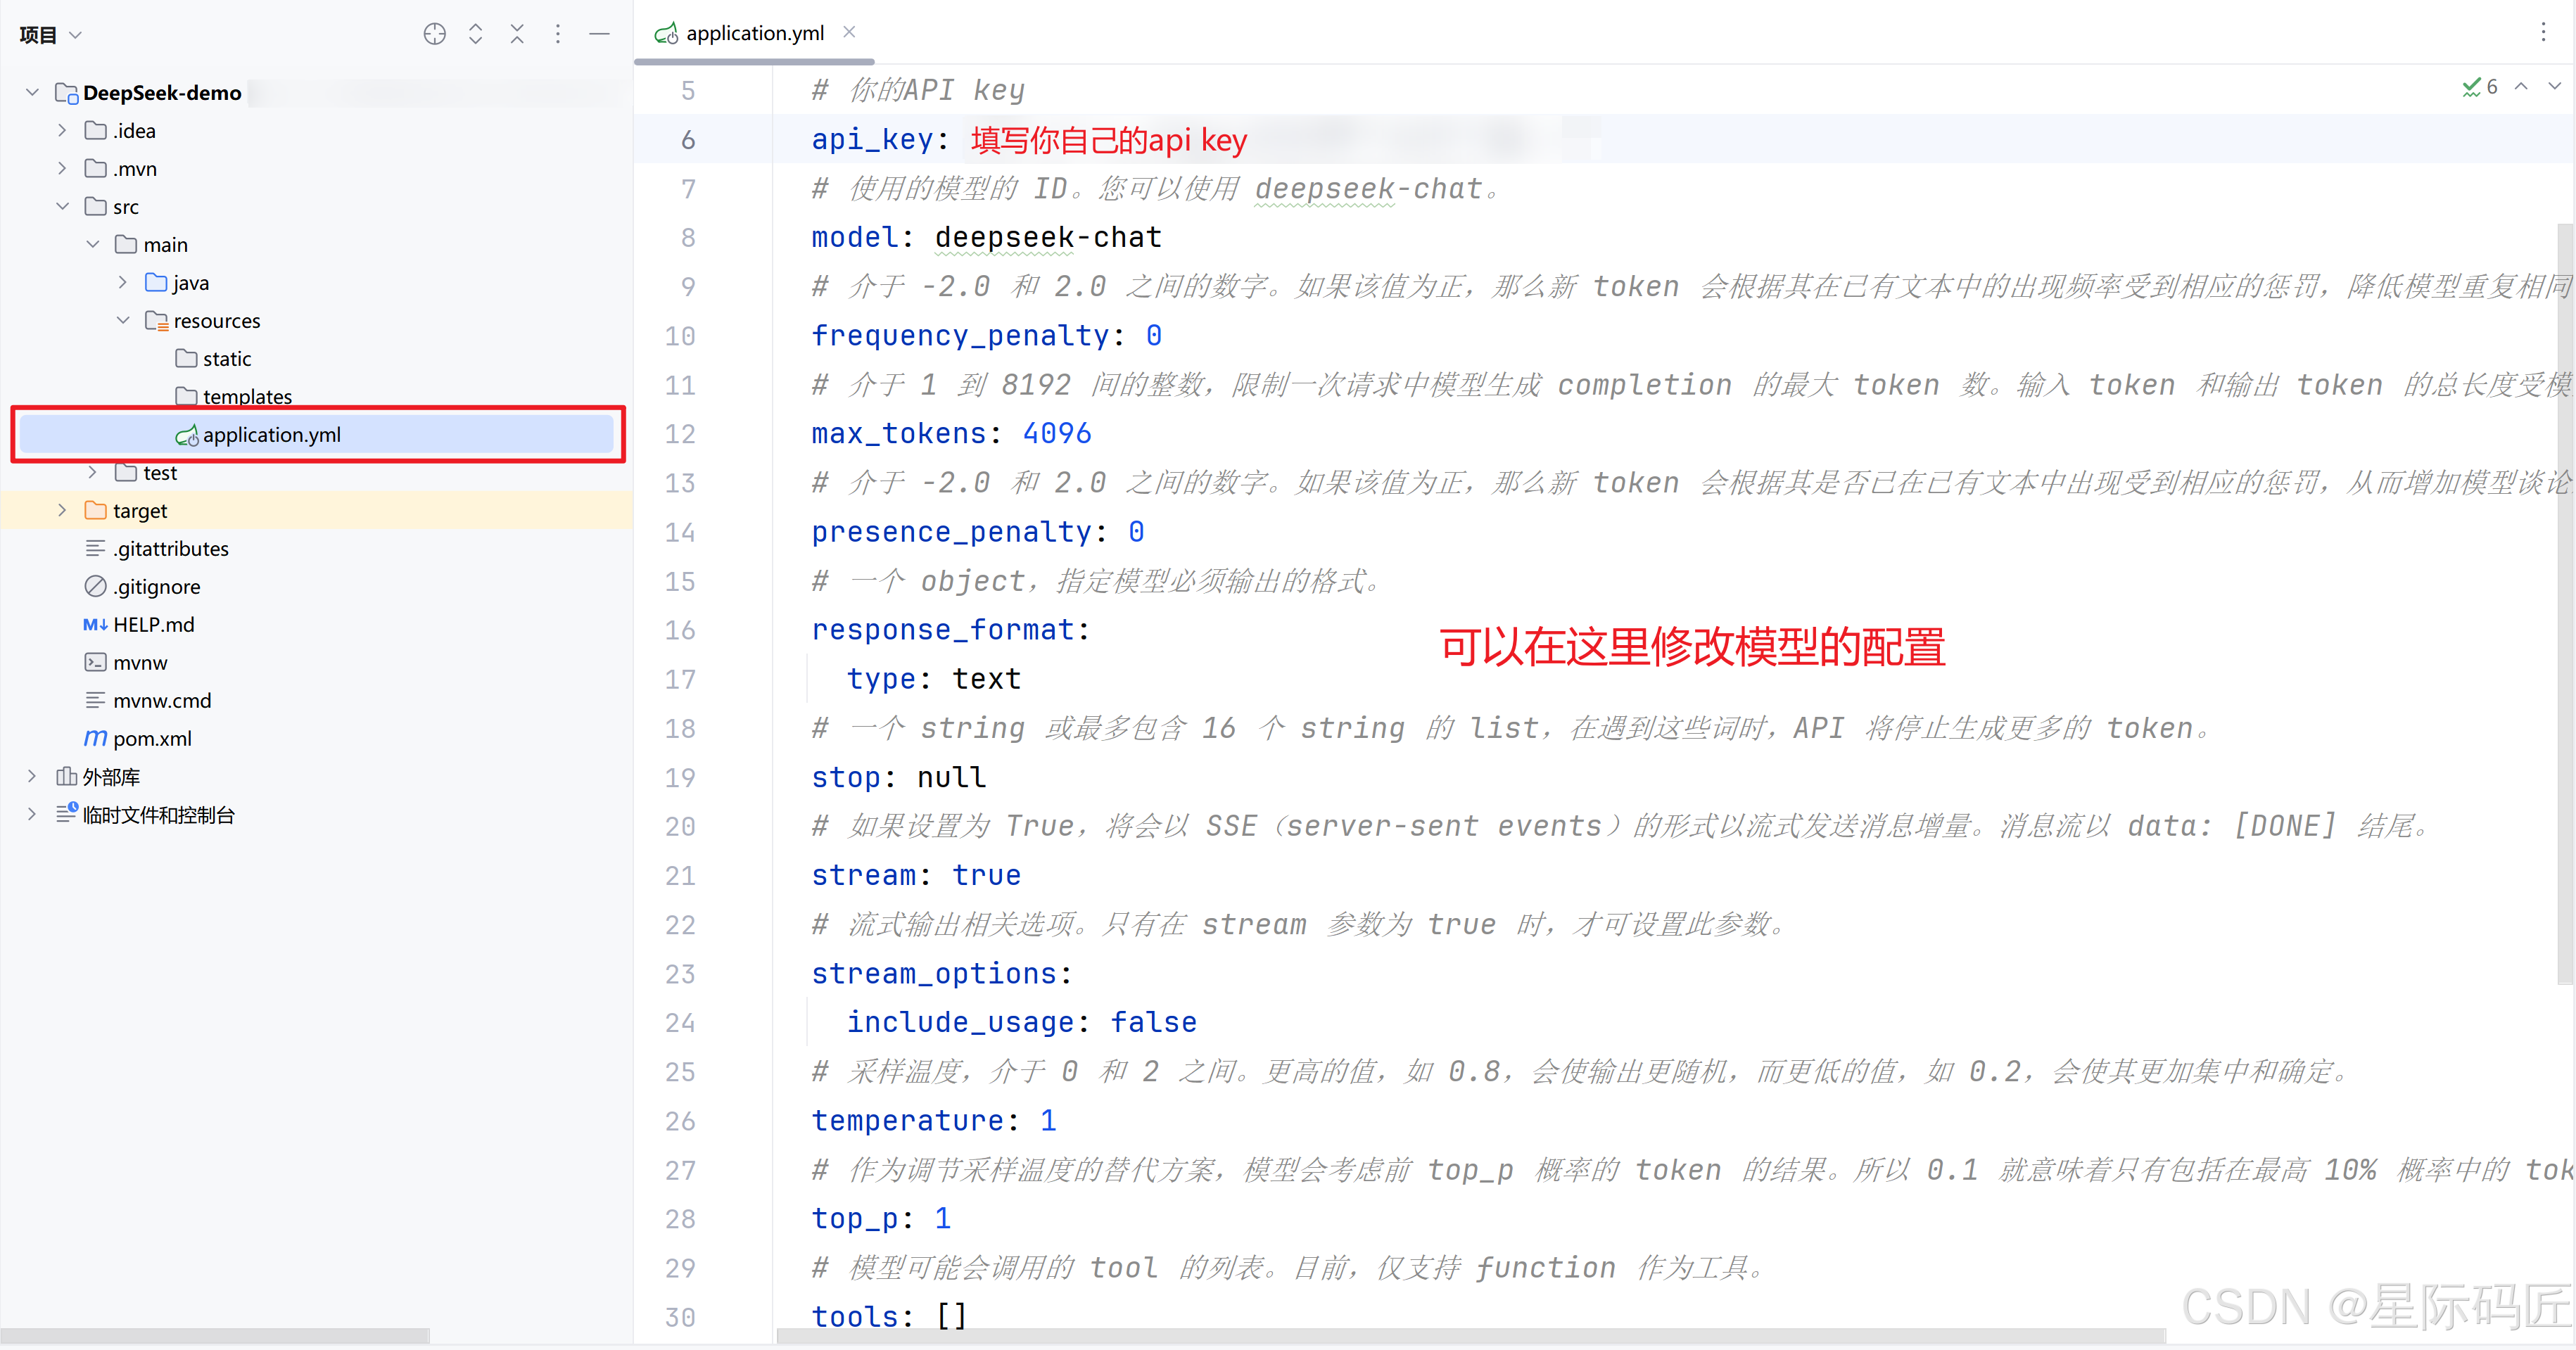Select the application.yml editor tab
Viewport: 2576px width, 1350px height.
(x=754, y=33)
